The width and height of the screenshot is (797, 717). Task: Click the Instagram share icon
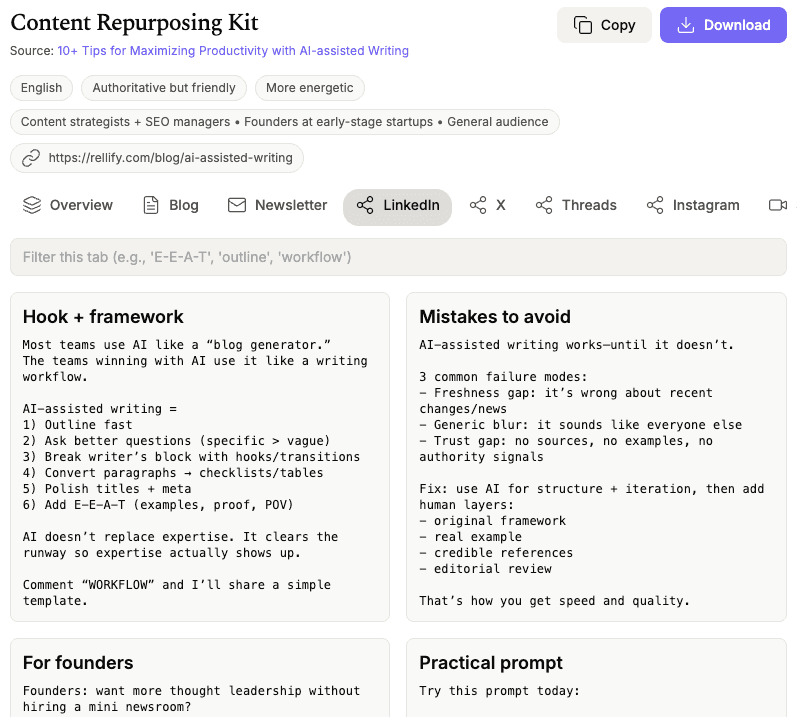coord(655,205)
